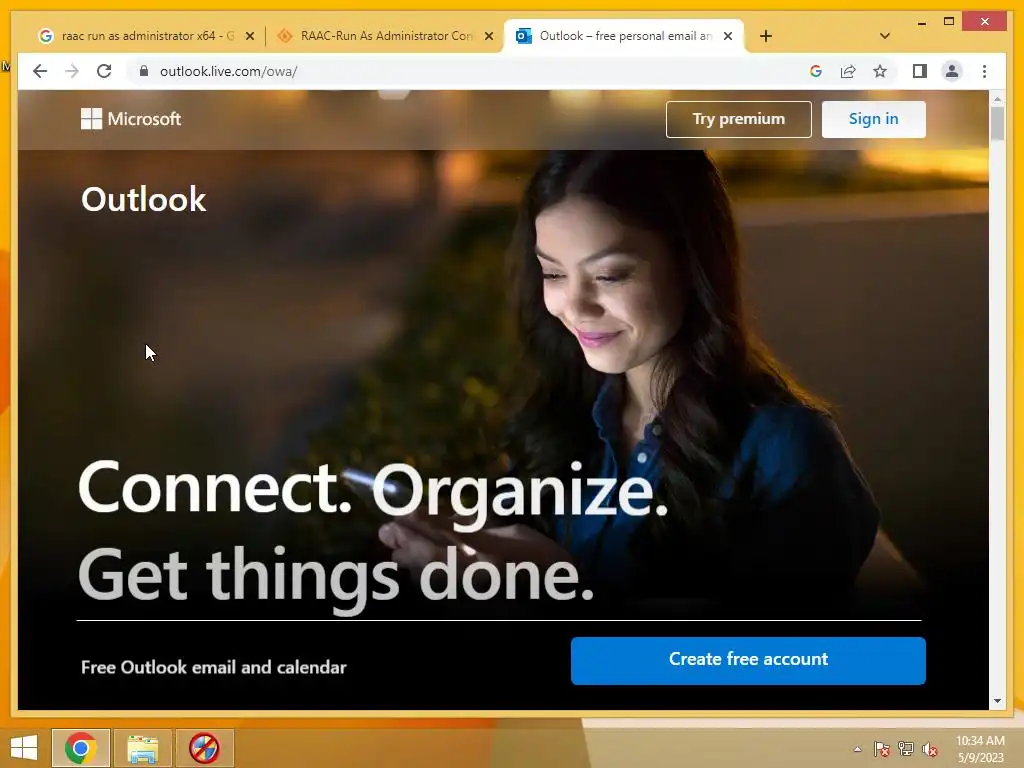Screen dimensions: 1024x768
Task: Open the Chrome side panel
Action: point(920,71)
